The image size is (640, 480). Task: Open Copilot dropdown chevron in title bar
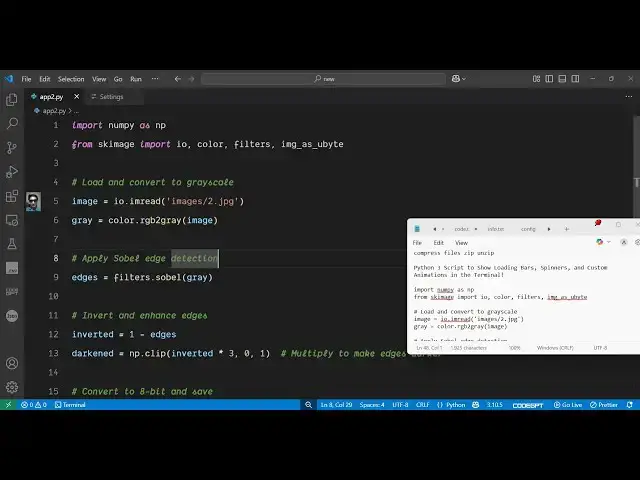point(464,79)
